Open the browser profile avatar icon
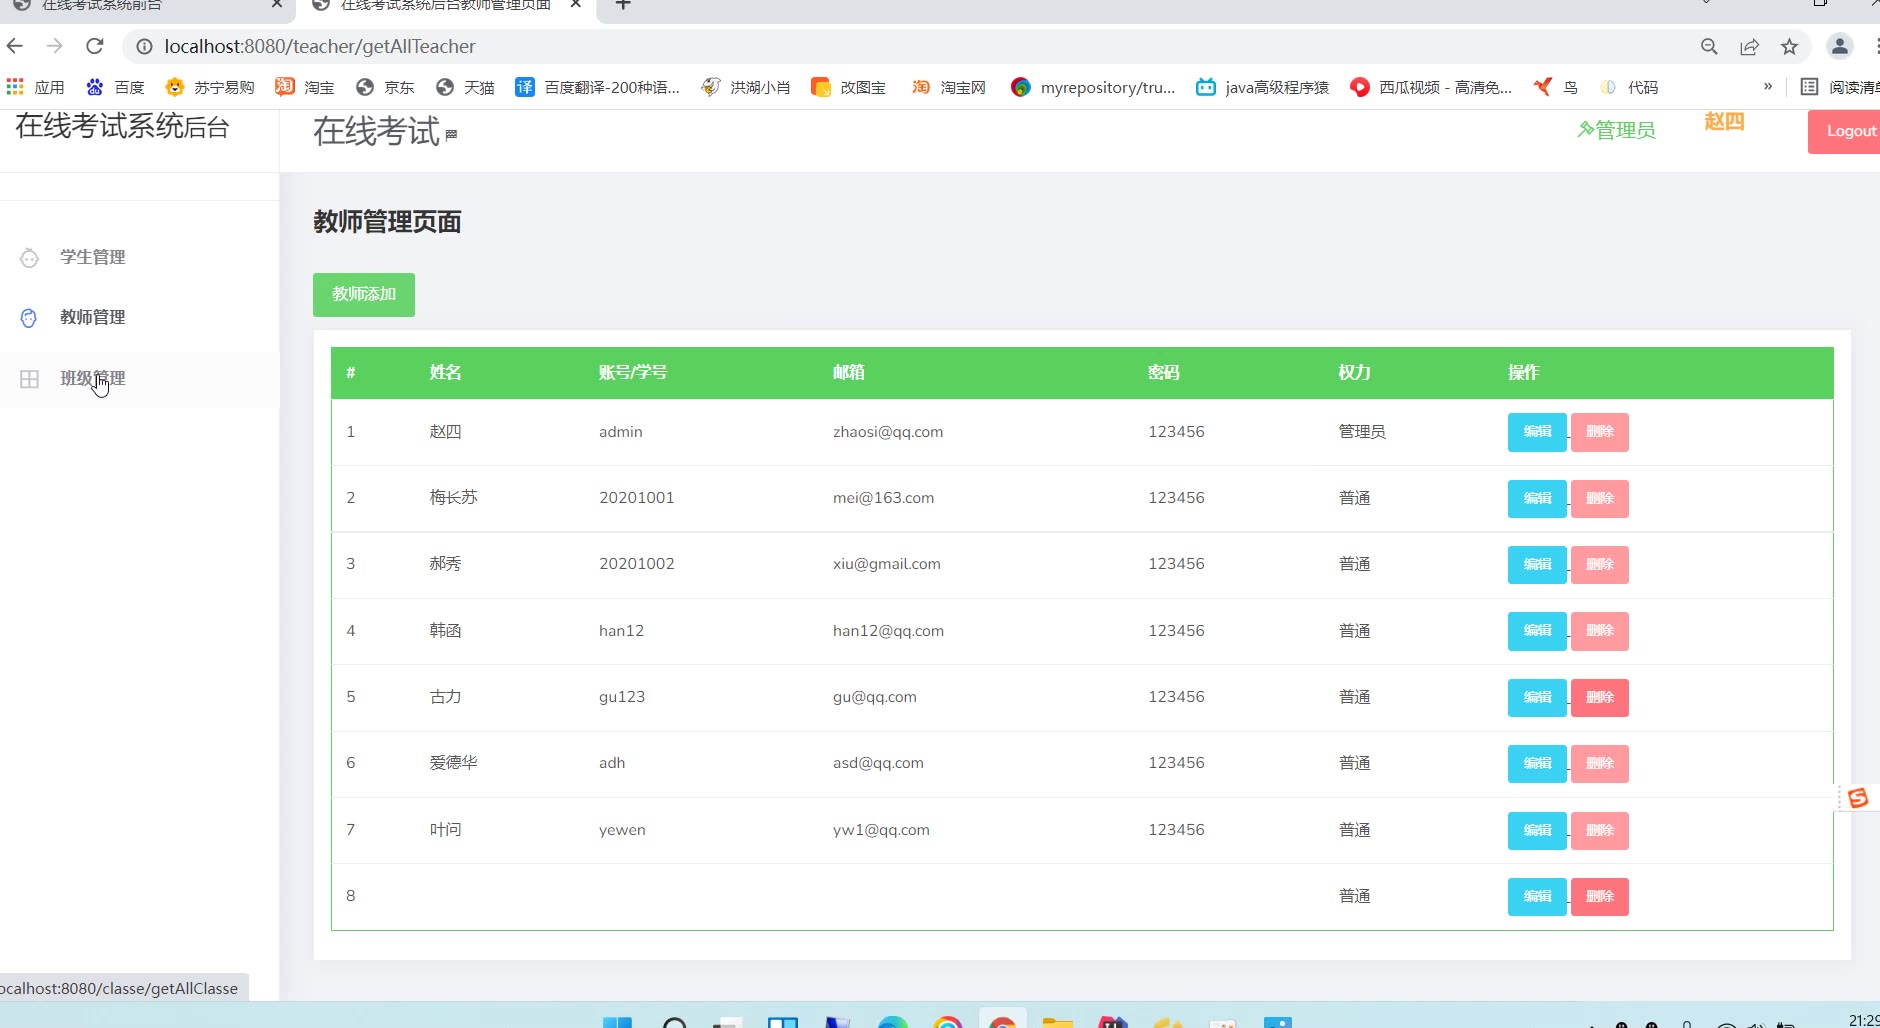 pos(1839,46)
